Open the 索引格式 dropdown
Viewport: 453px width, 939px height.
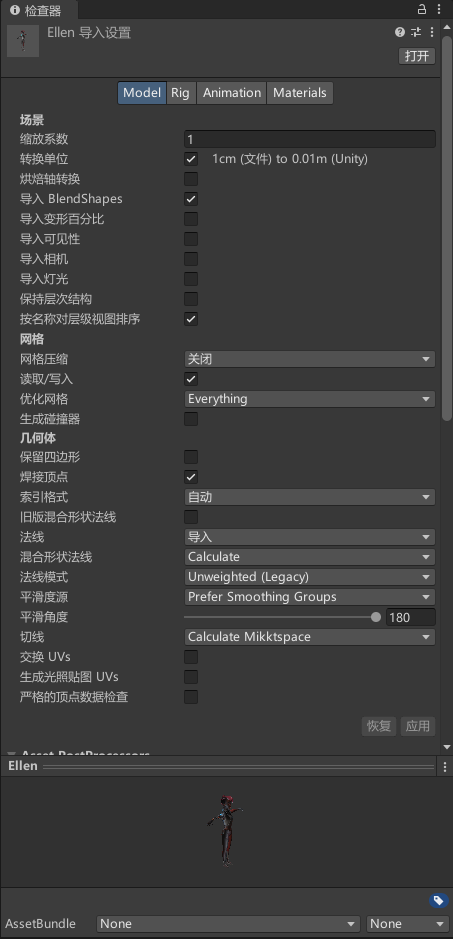pos(309,497)
